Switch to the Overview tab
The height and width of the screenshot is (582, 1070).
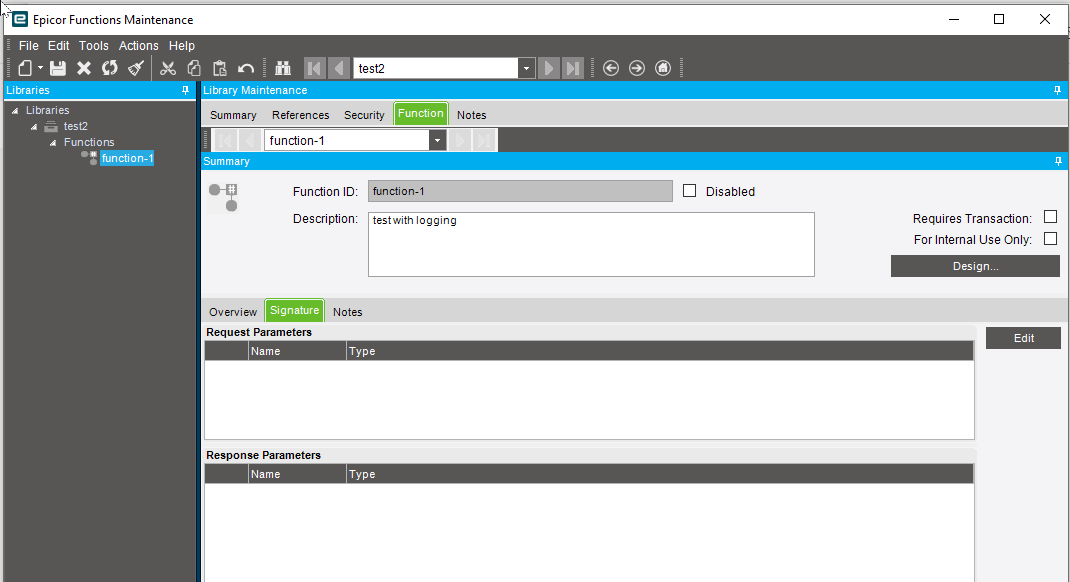coord(233,312)
